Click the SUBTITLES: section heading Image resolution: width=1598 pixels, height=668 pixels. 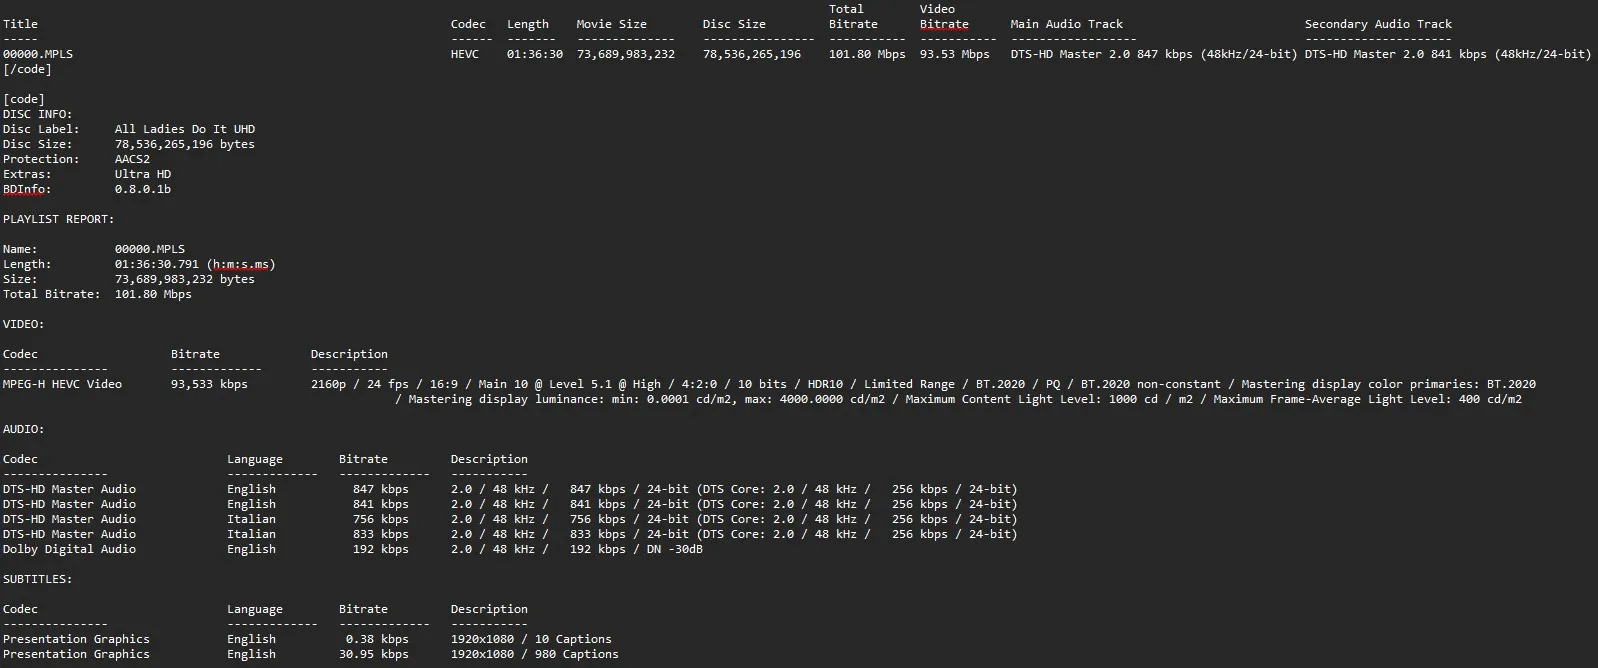coord(37,579)
